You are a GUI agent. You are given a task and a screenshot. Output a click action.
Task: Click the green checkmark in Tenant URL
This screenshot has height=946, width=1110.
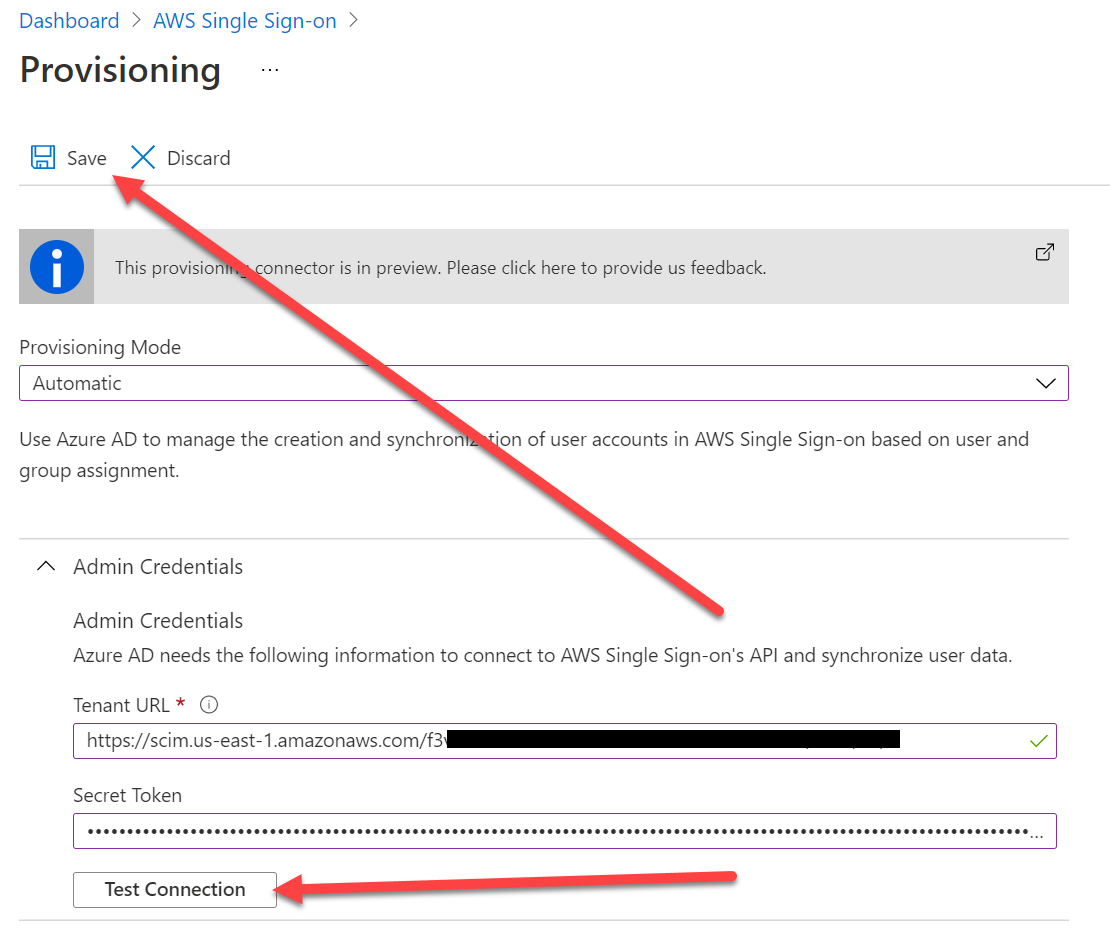pyautogui.click(x=1038, y=741)
